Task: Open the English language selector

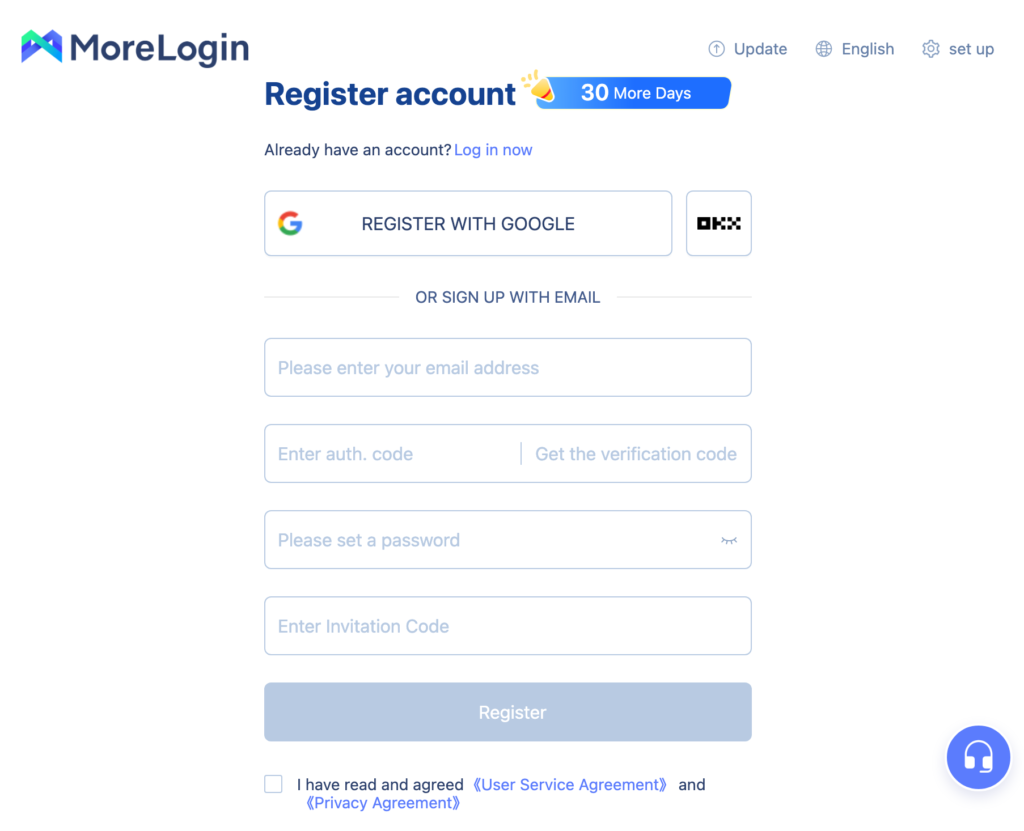Action: point(867,48)
